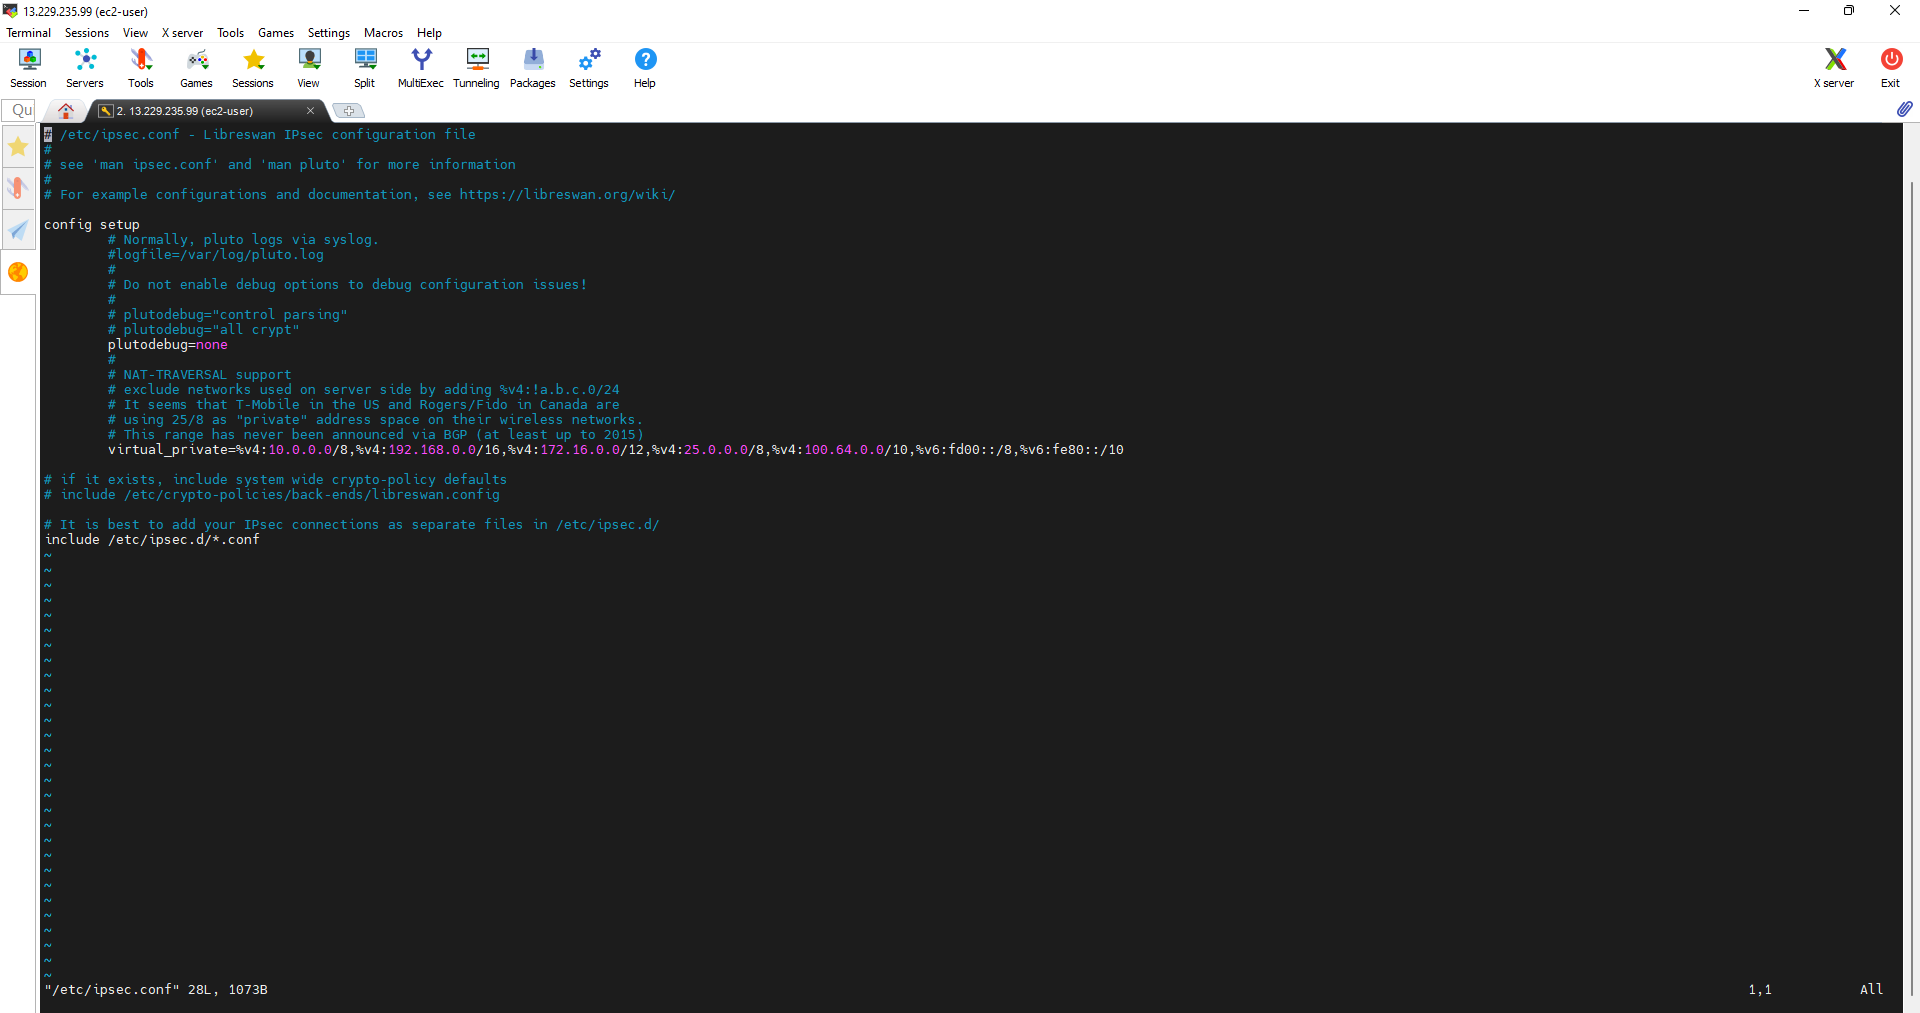This screenshot has height=1013, width=1920.
Task: Open the Settings menu
Action: 328,33
